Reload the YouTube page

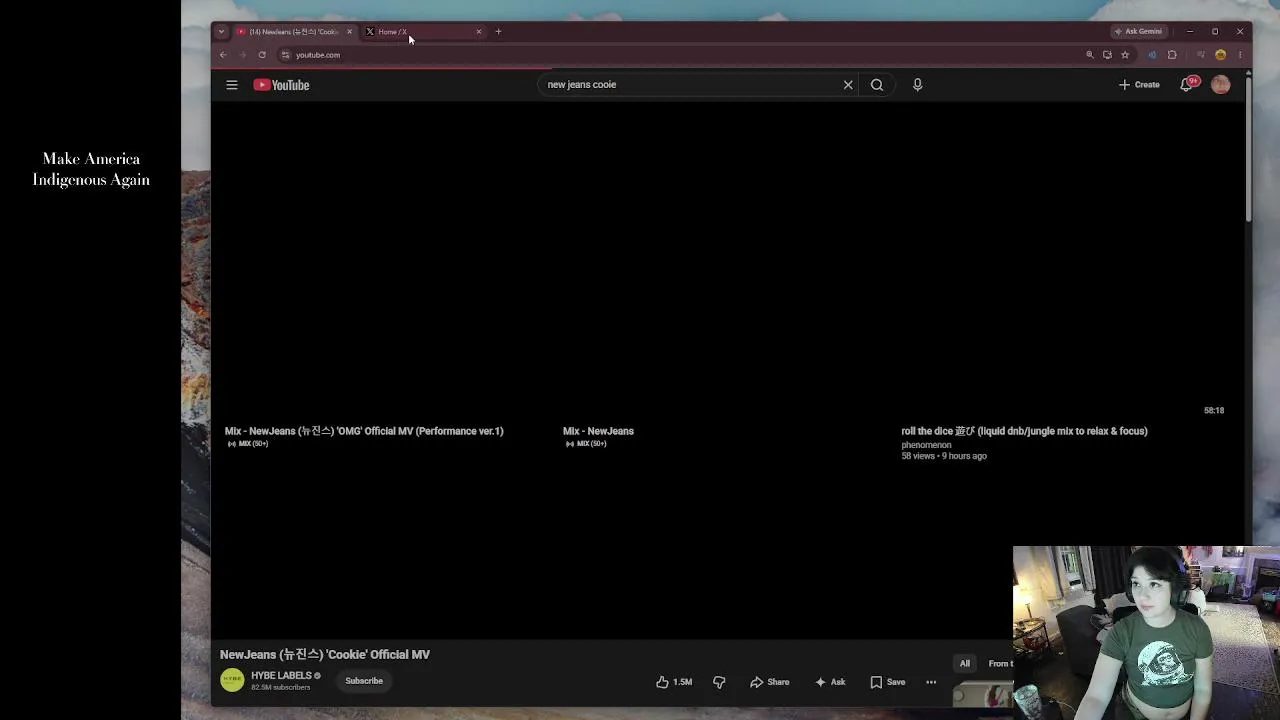tap(262, 55)
